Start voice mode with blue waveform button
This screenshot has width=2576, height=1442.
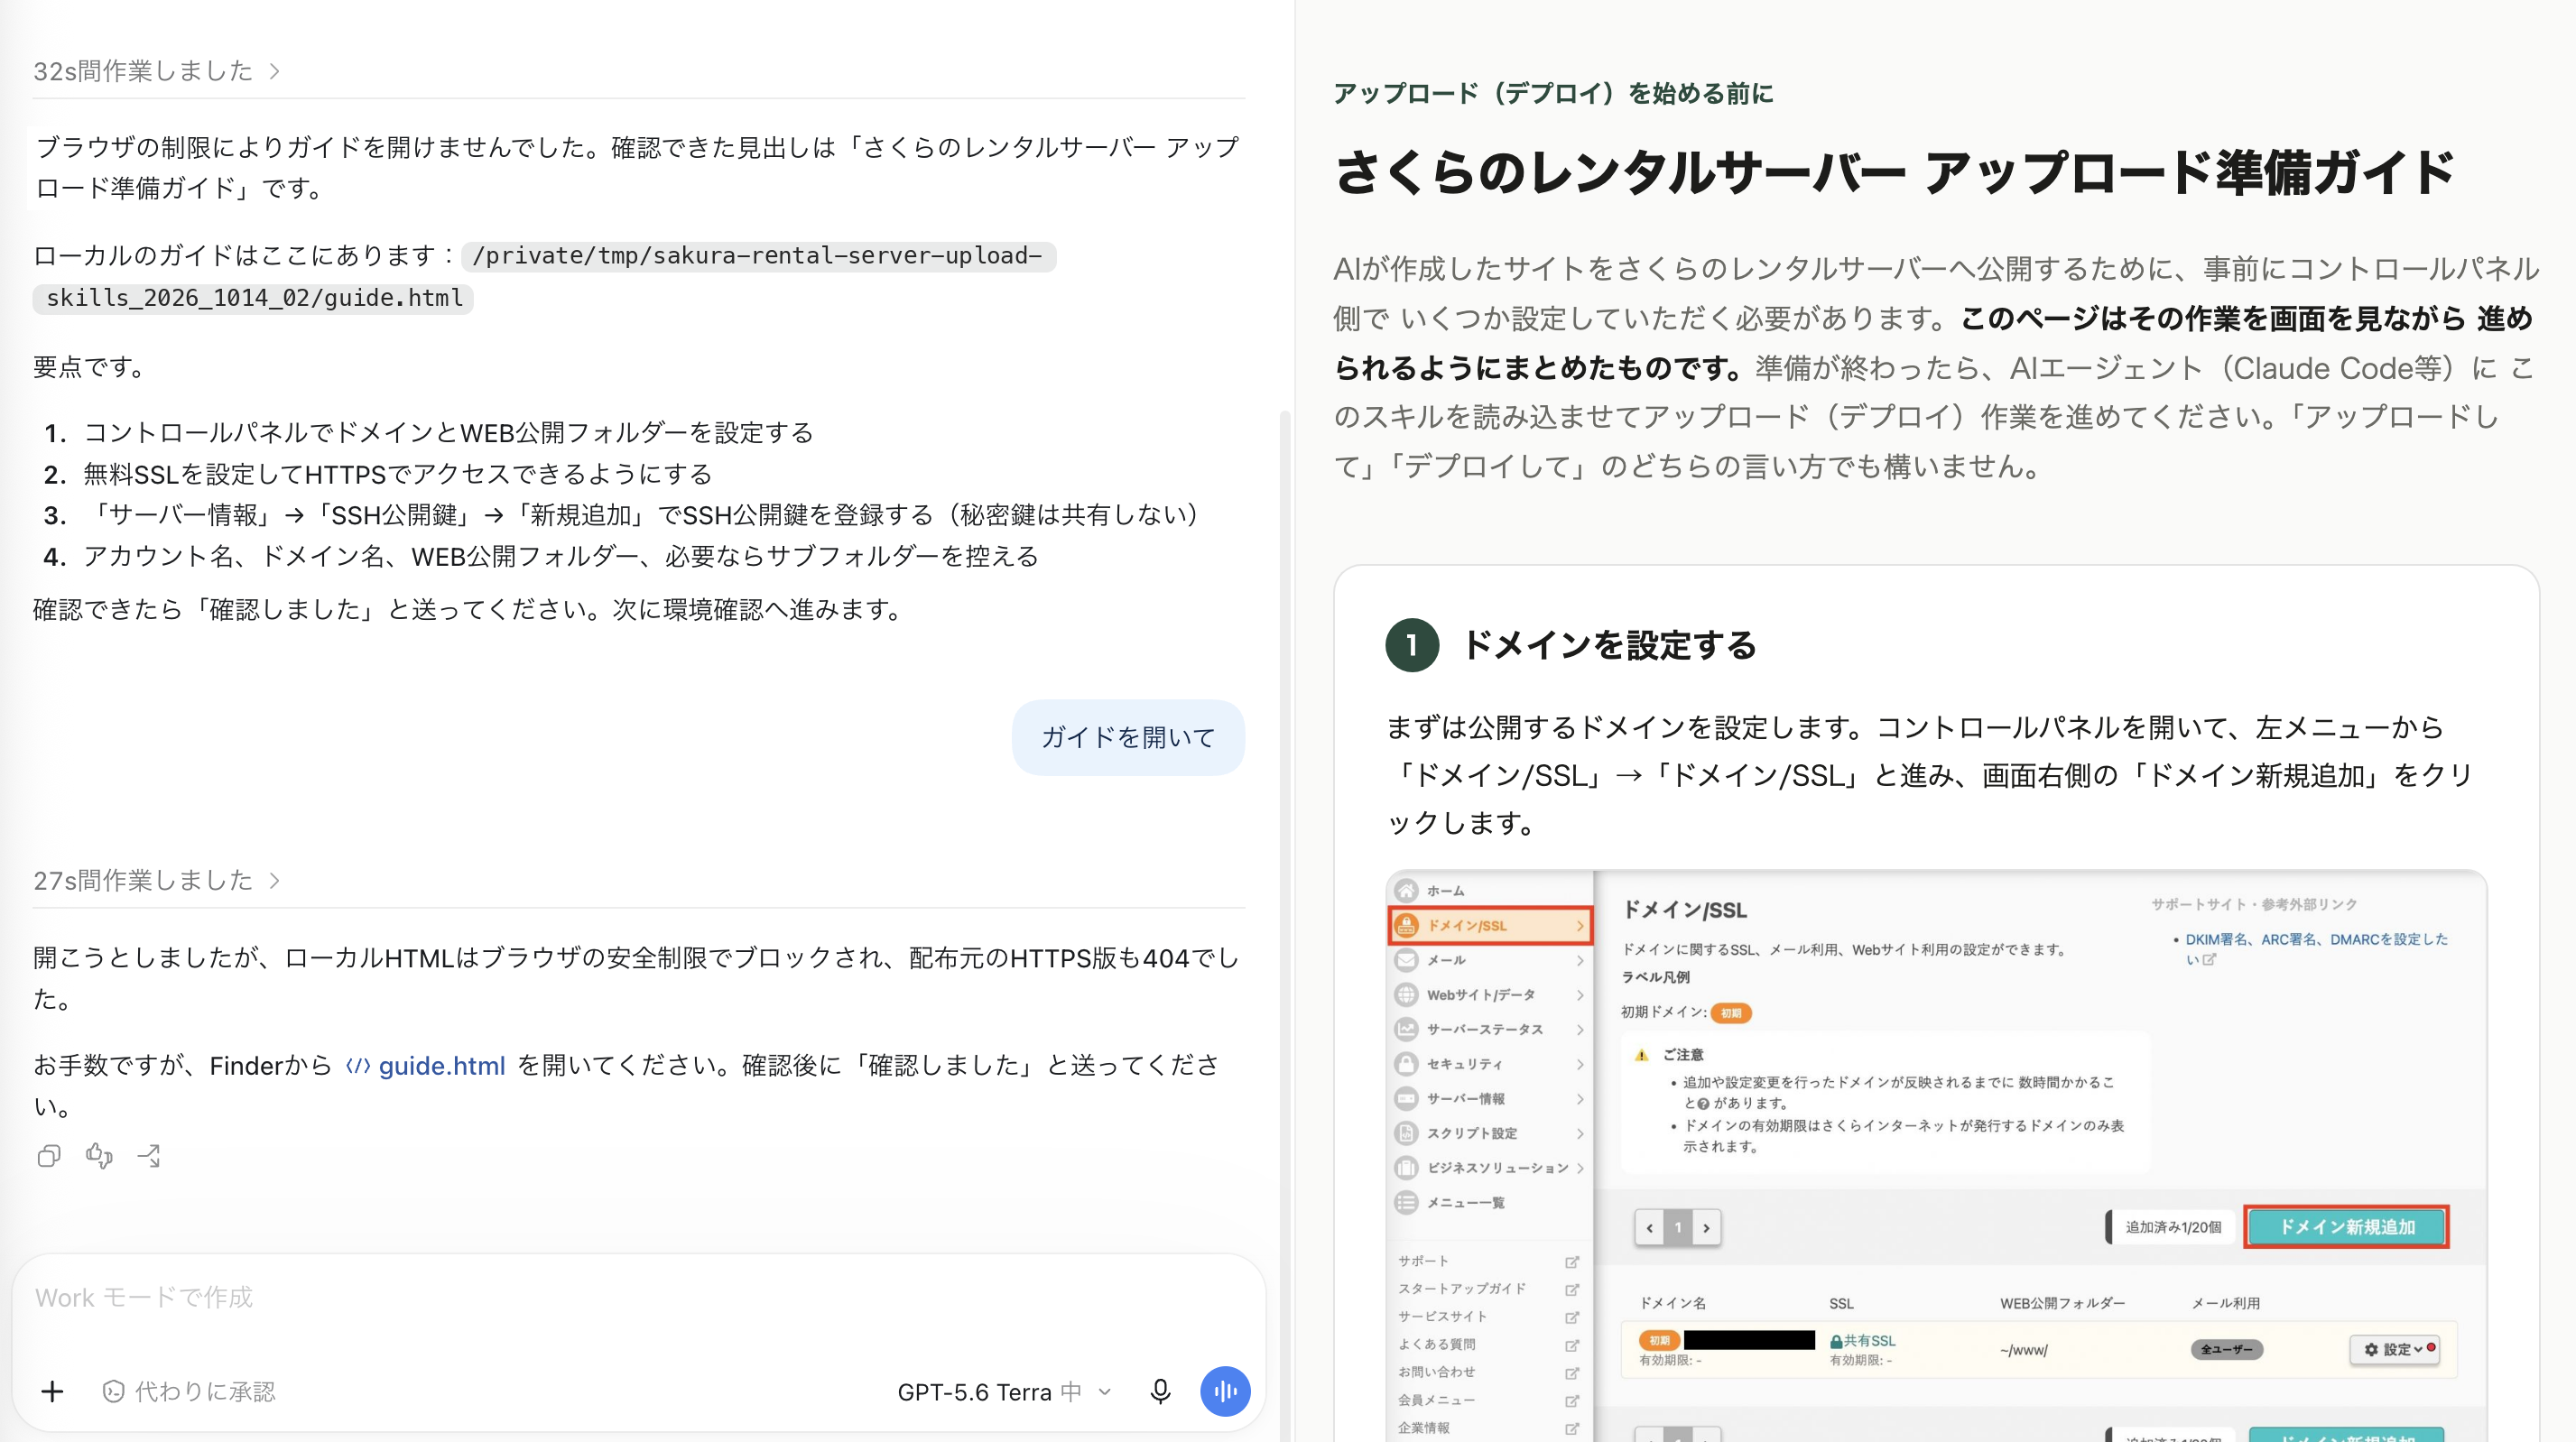(1225, 1391)
